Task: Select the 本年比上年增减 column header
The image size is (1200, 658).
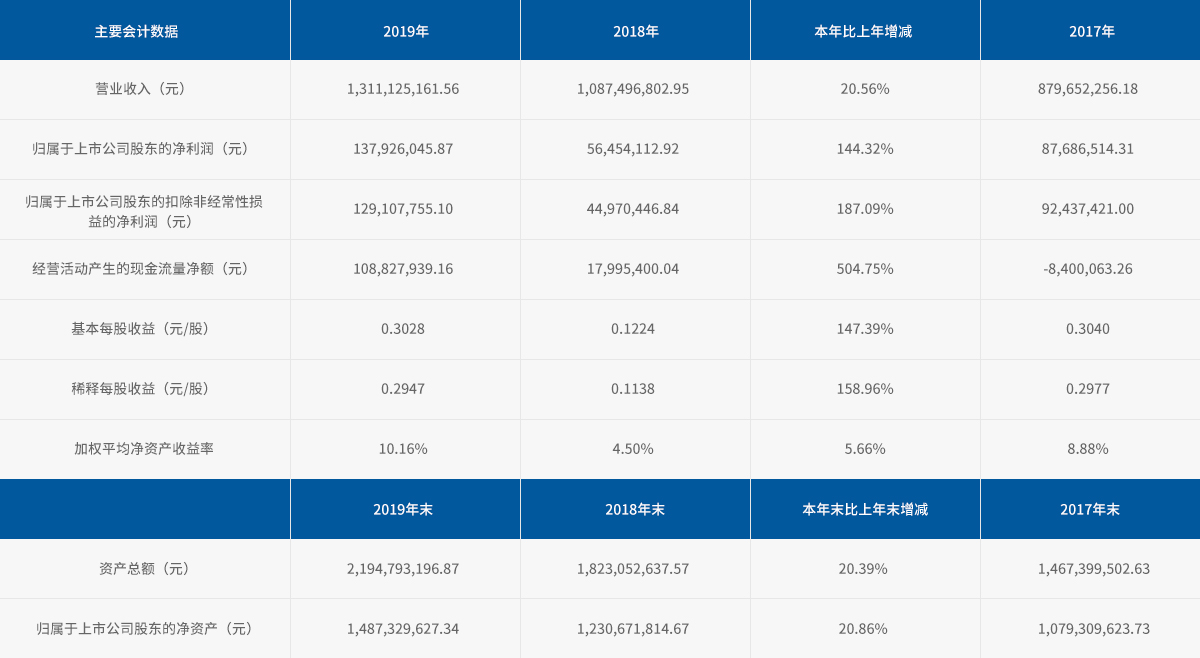Action: tap(864, 31)
